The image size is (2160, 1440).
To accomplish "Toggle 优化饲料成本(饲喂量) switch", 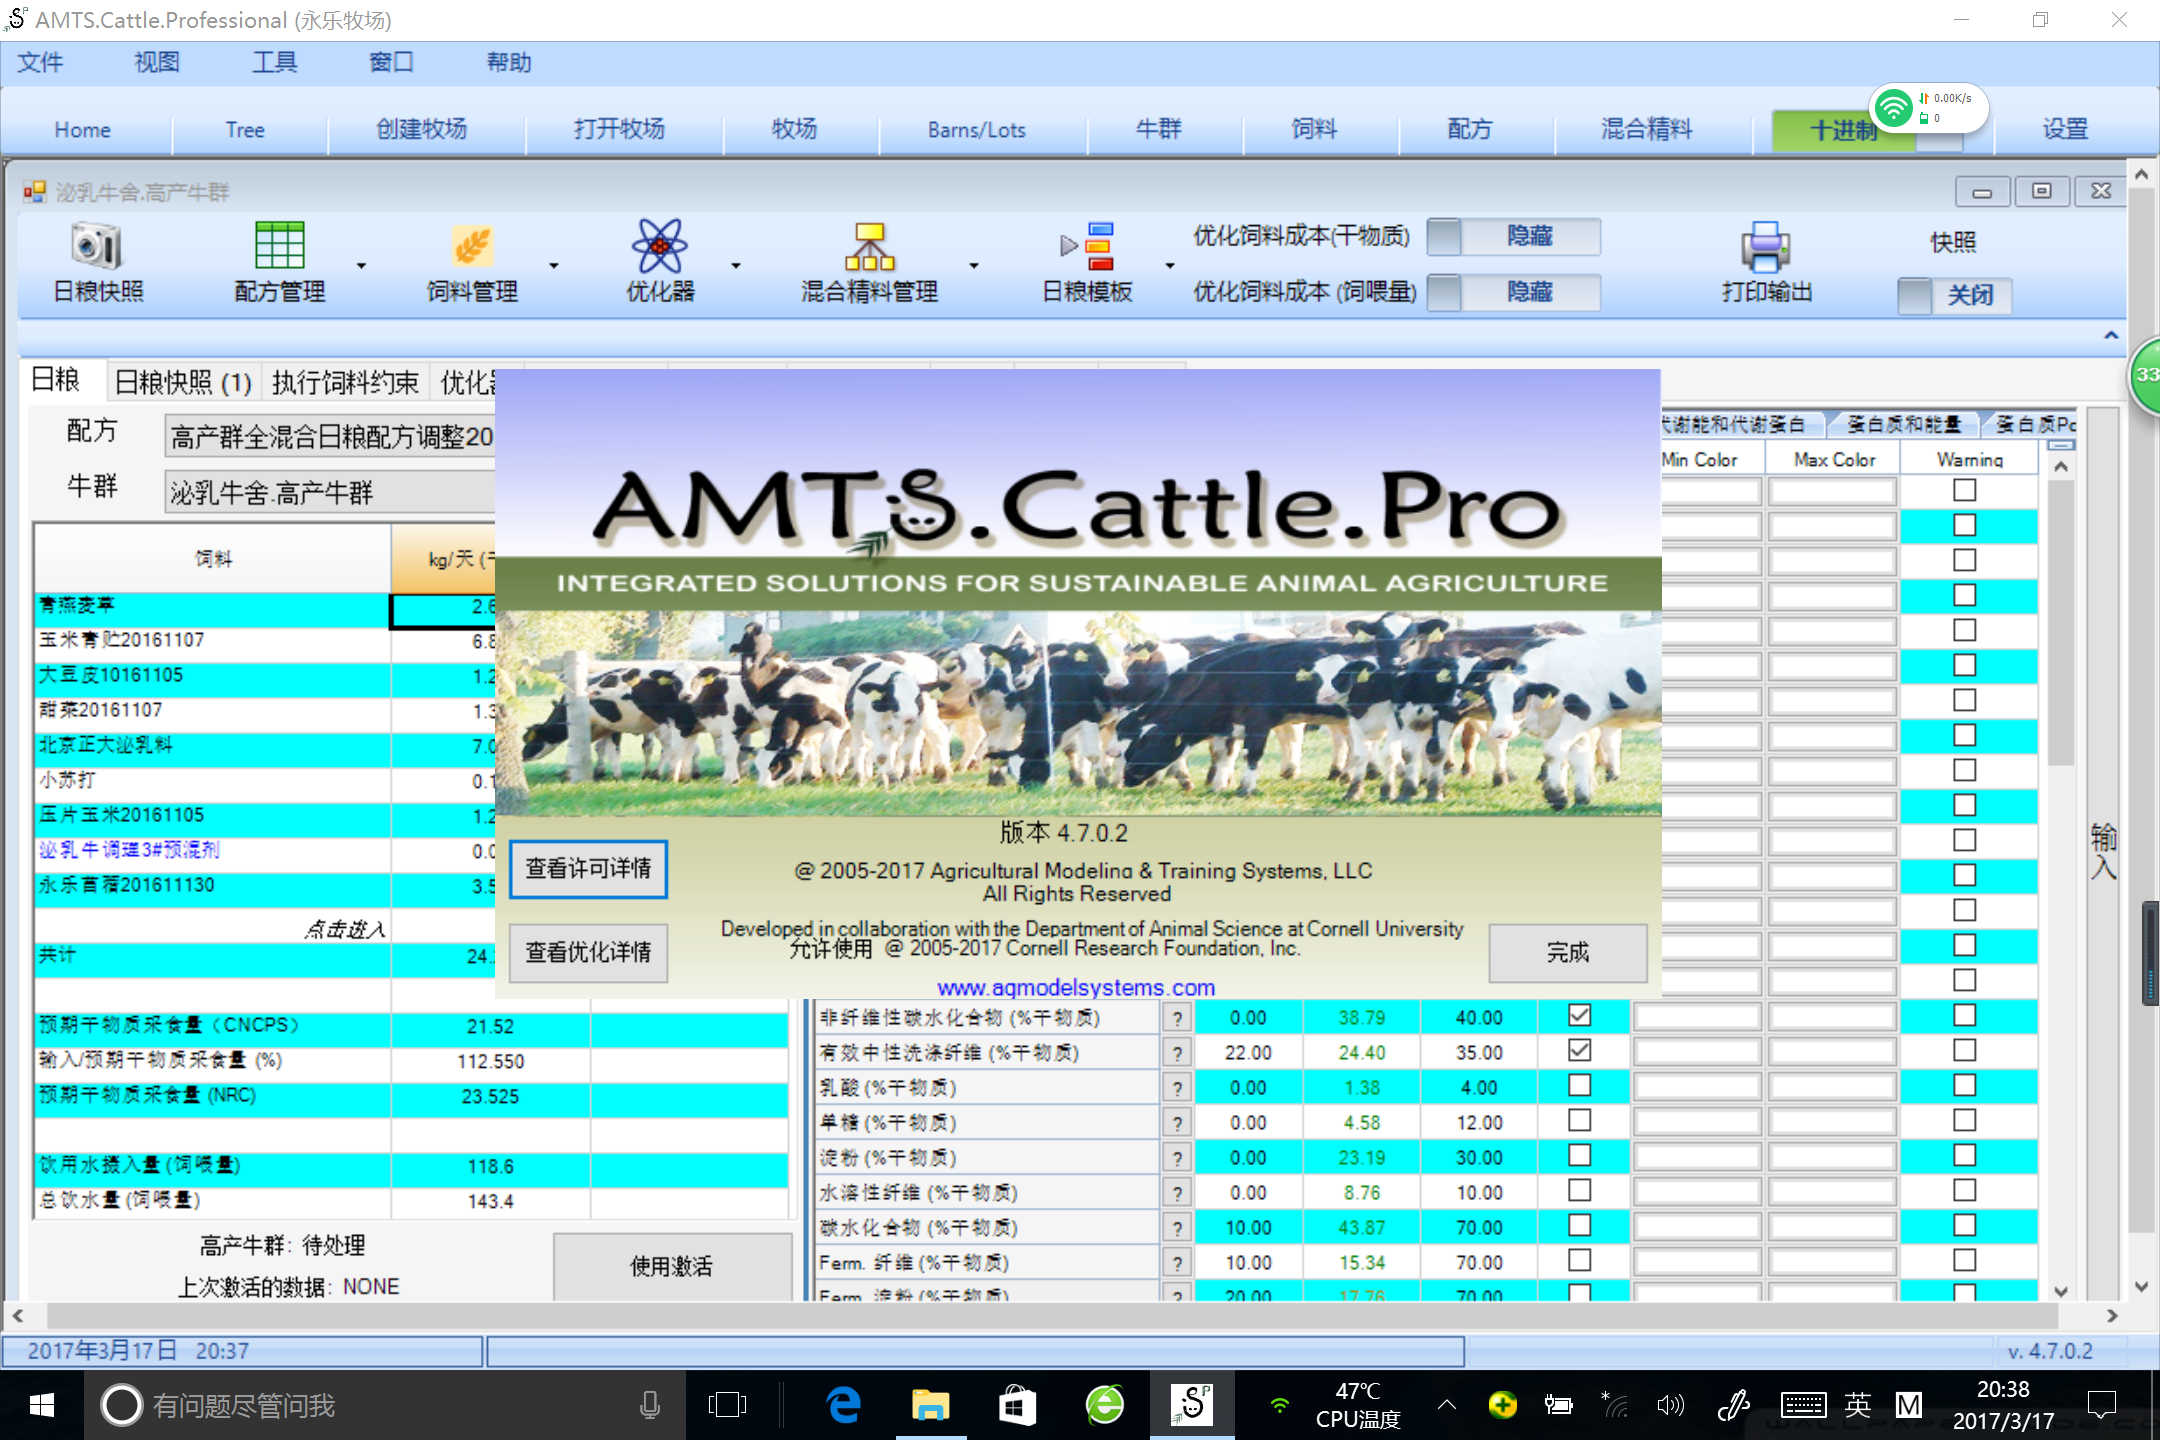I will coord(1512,293).
